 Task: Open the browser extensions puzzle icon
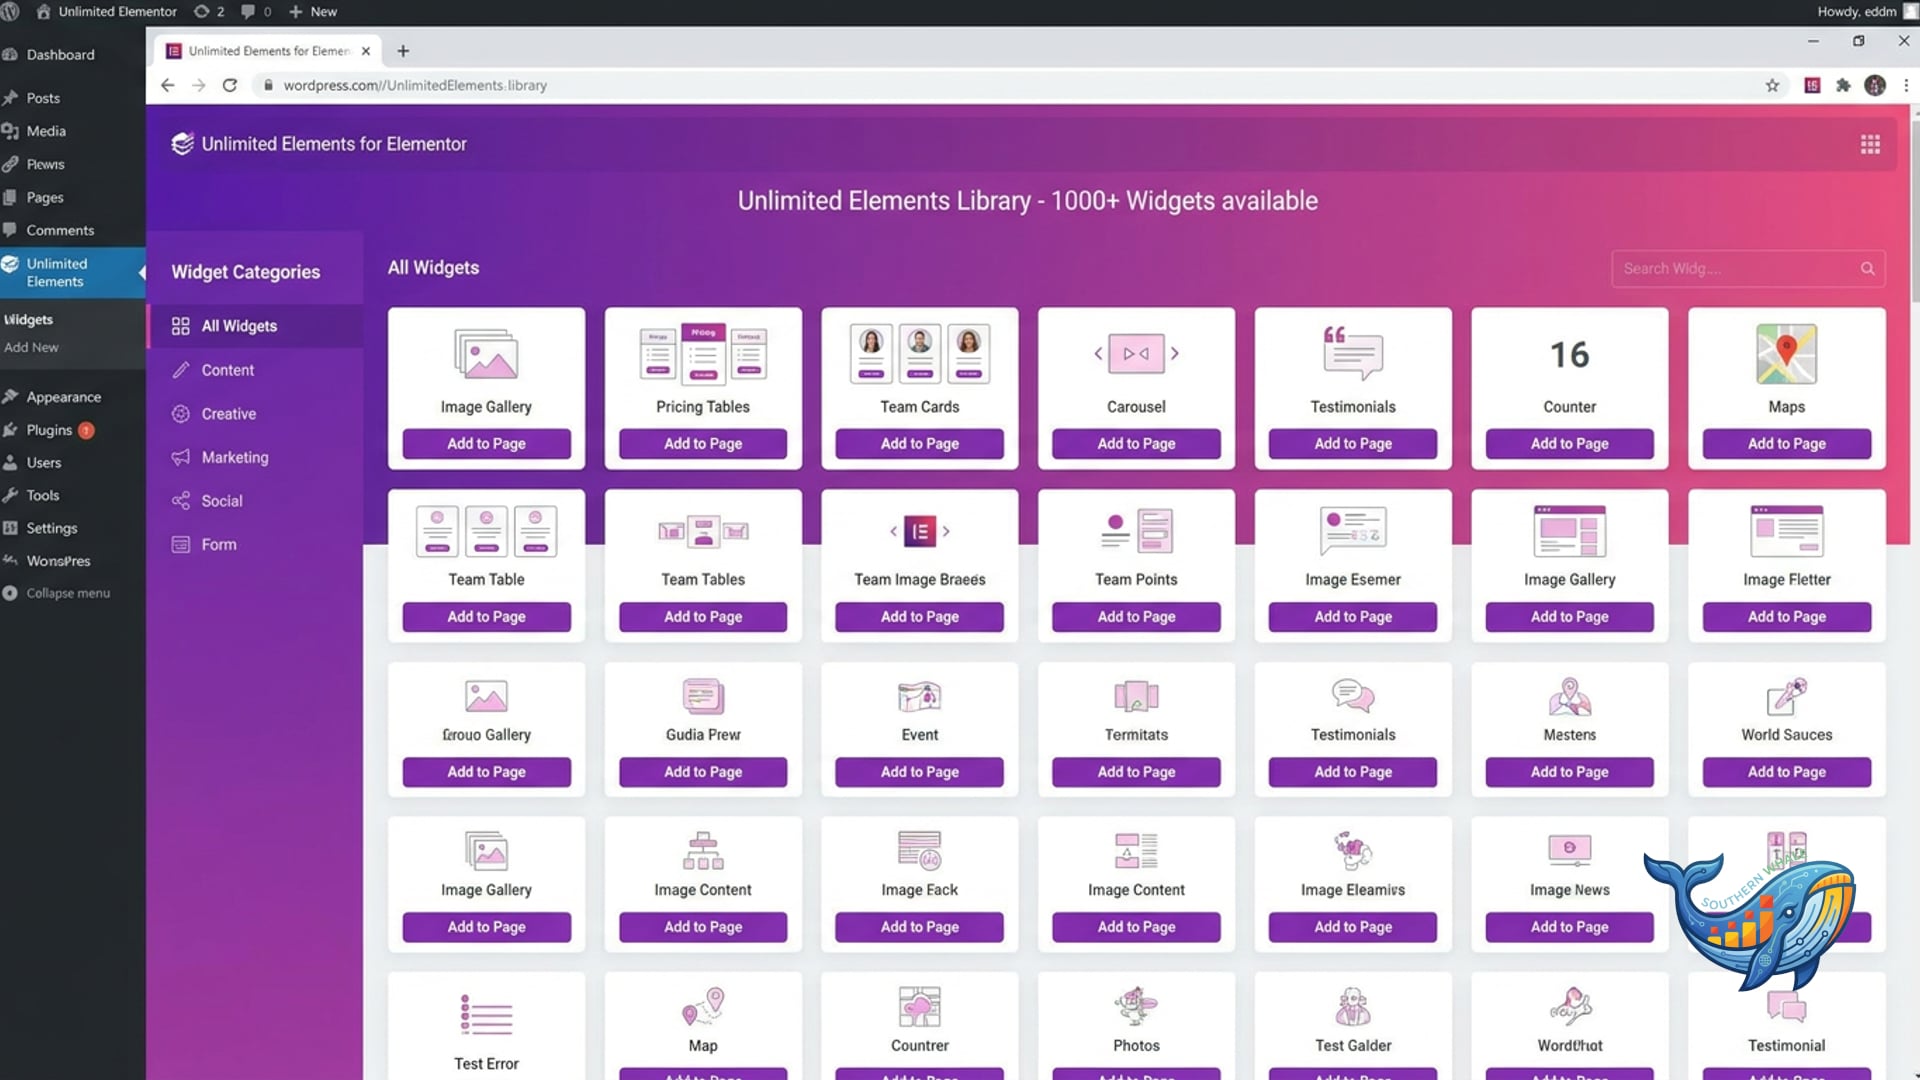1843,85
